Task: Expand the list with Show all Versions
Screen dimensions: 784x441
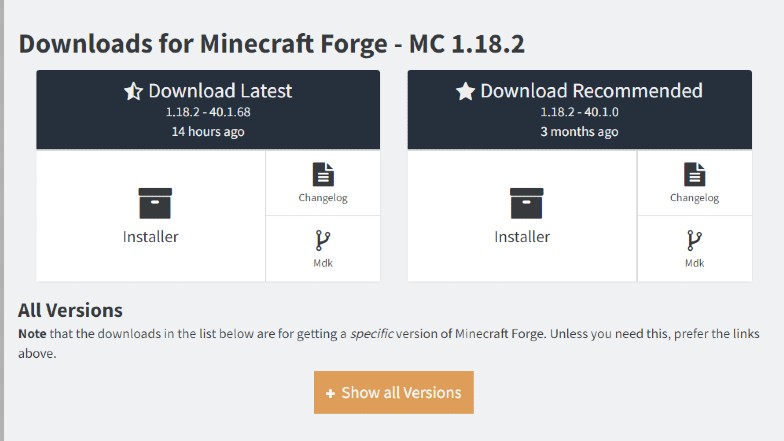Action: coord(394,392)
